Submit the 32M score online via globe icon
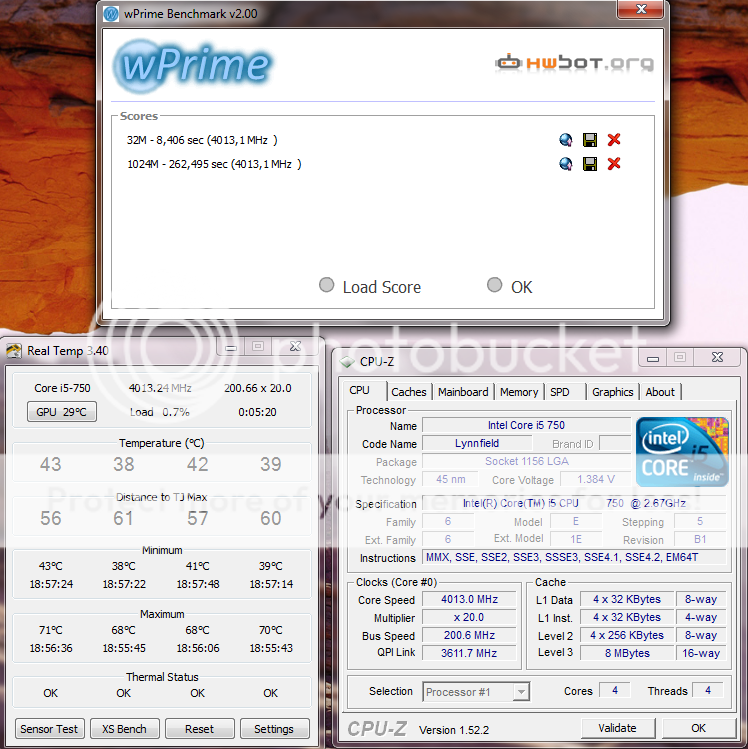The image size is (748, 749). click(x=566, y=139)
